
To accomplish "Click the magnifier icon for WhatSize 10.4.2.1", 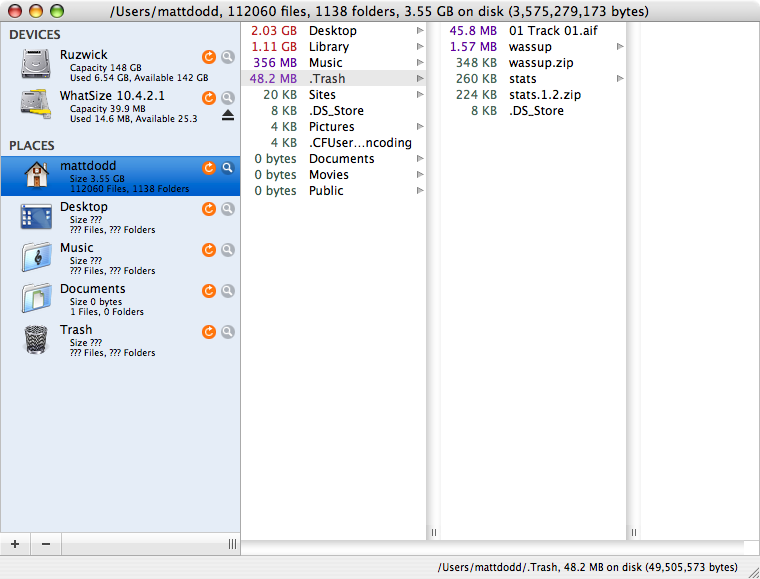I will point(228,98).
